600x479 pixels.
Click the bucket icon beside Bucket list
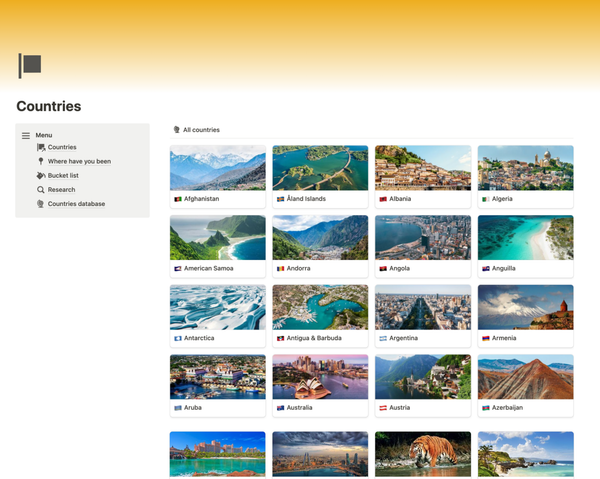pyautogui.click(x=41, y=175)
